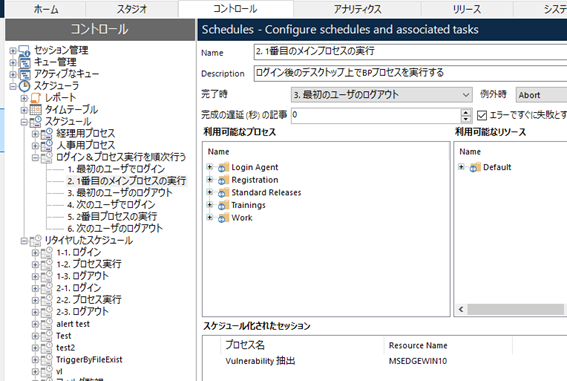Screen dimensions: 567x381
Task: Click the 1-3. ログアウト schedule icon
Action: click(47, 277)
